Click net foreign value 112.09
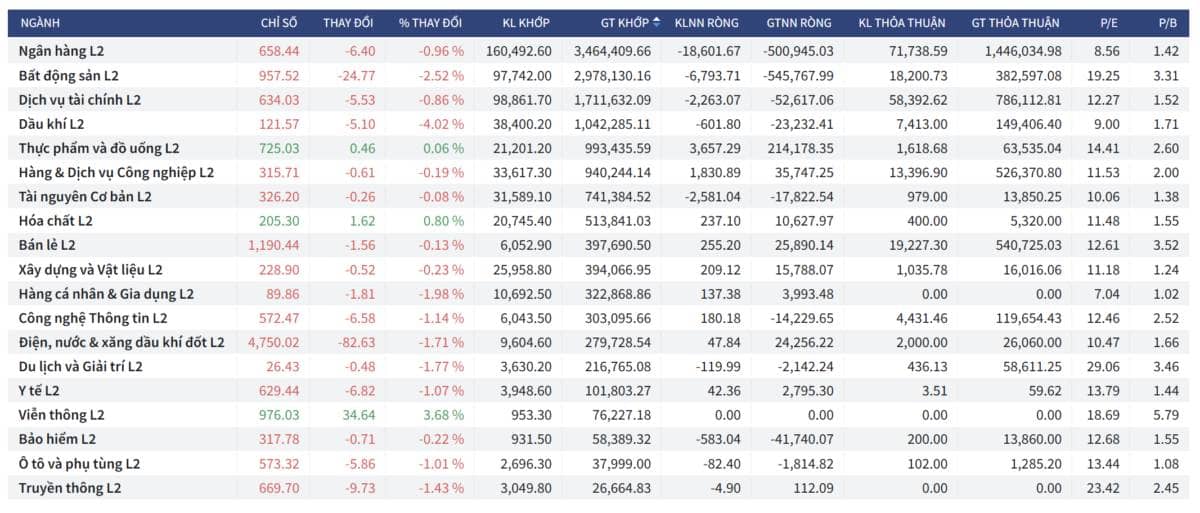The height and width of the screenshot is (513, 1200). 812,487
